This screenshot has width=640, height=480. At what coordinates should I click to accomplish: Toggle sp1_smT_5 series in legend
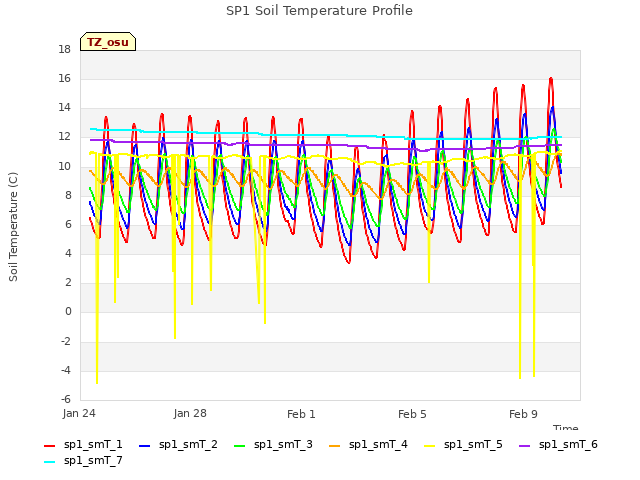[x=463, y=445]
